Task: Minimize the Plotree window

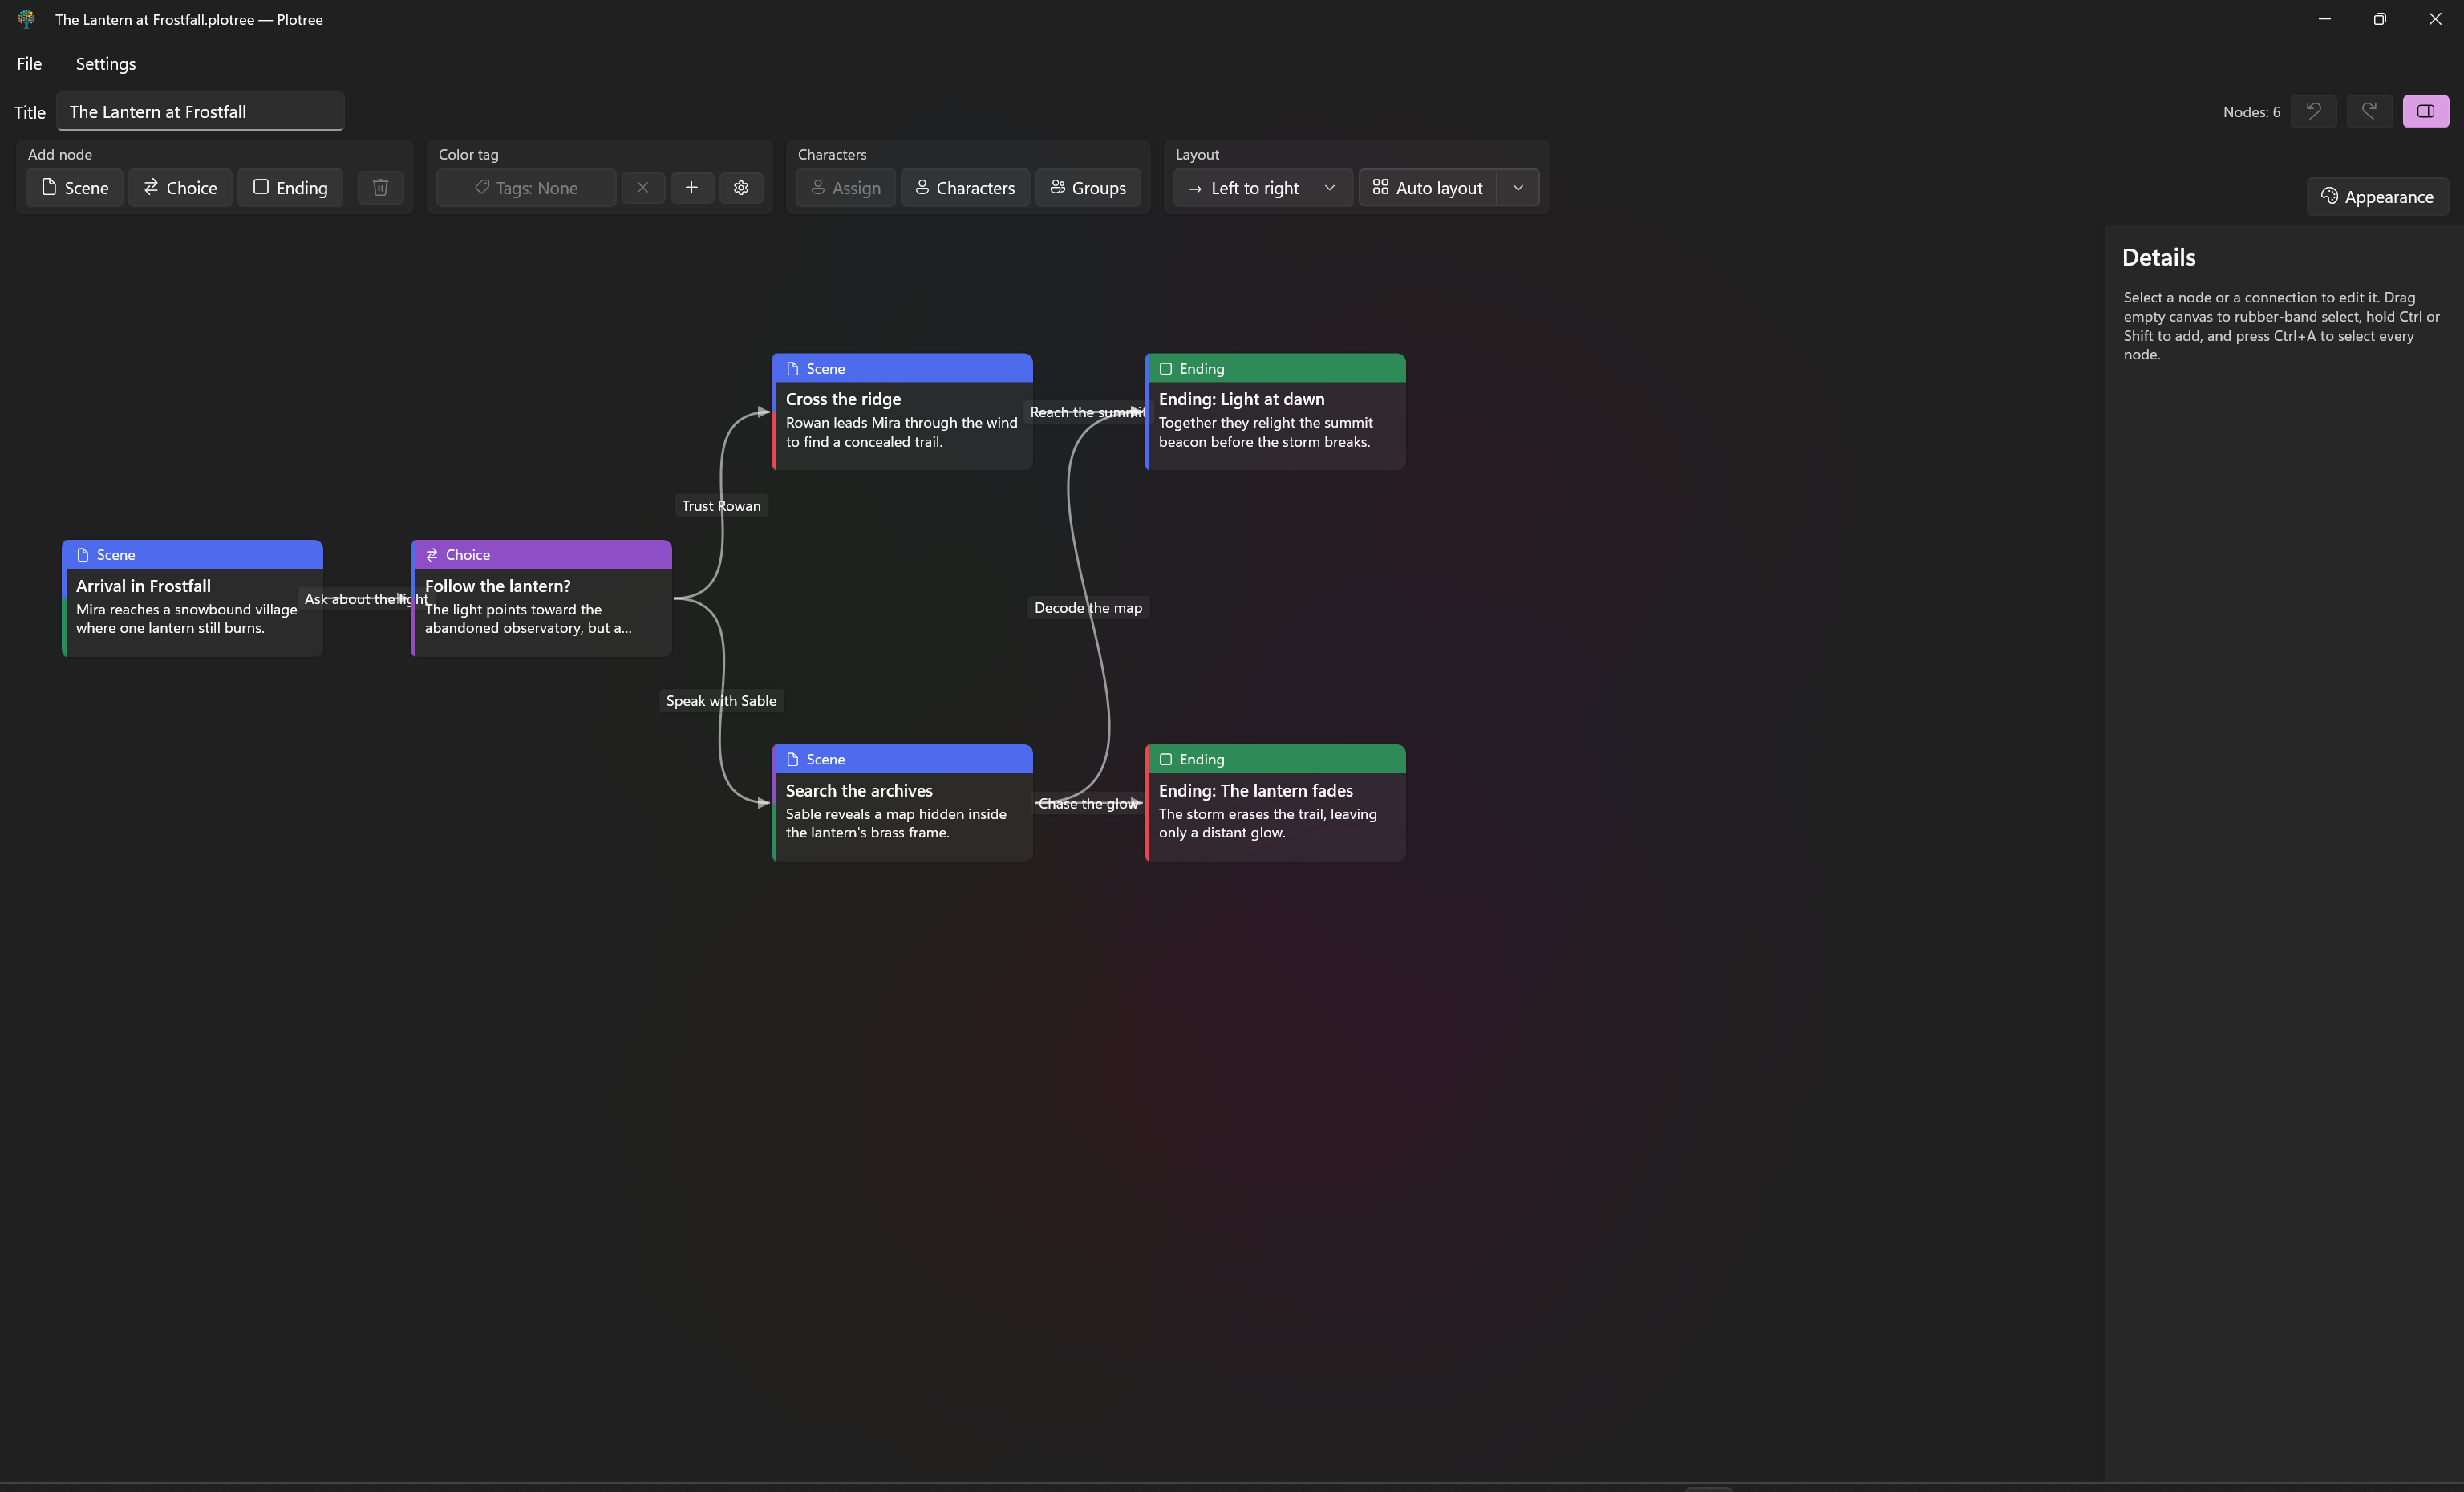Action: (2325, 19)
